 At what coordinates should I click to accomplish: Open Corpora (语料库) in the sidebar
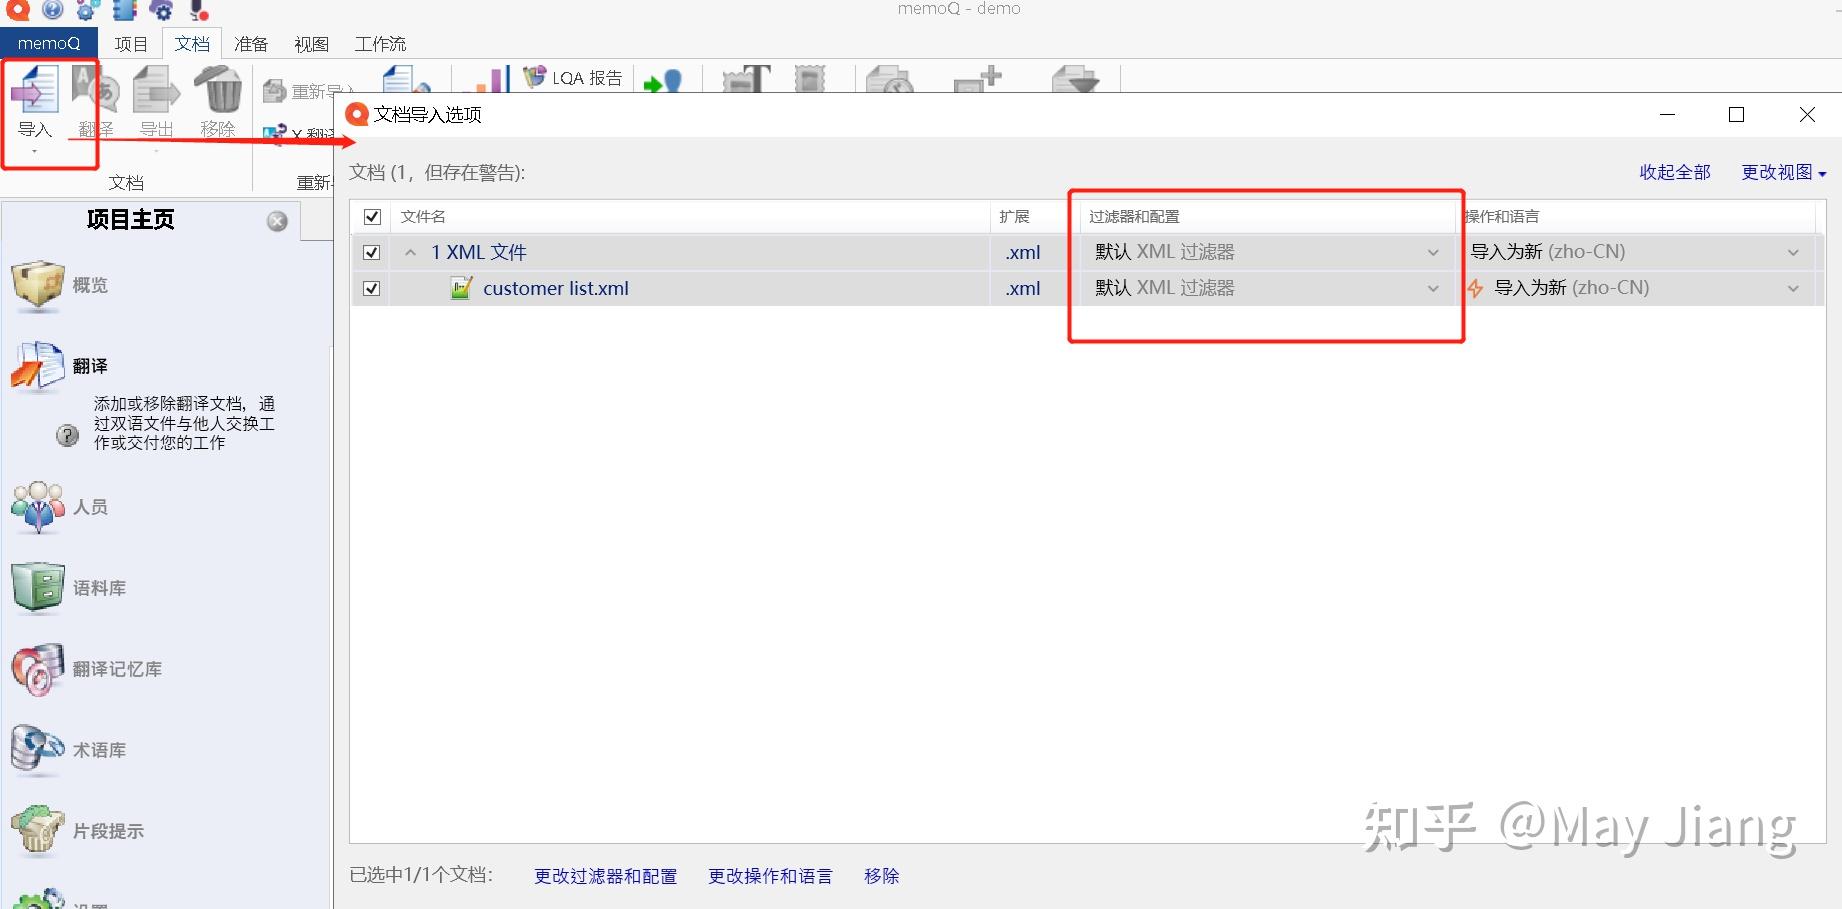pyautogui.click(x=68, y=588)
